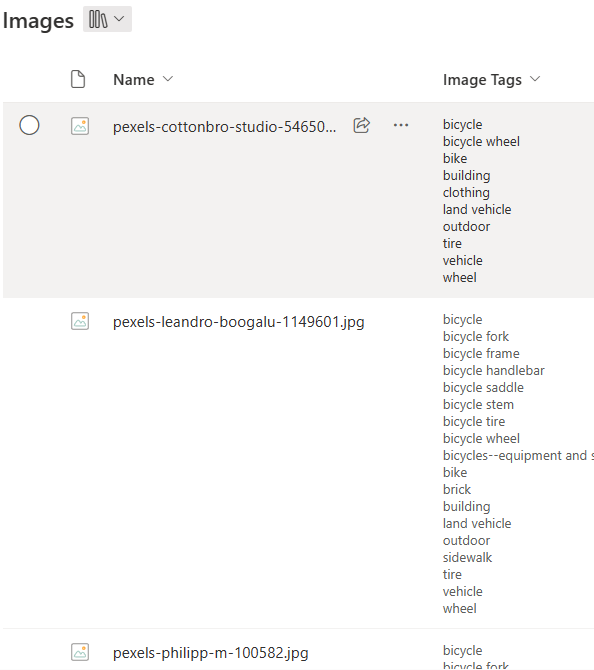Image resolution: width=594 pixels, height=670 pixels.
Task: Click the file type column header icon
Action: [x=78, y=79]
